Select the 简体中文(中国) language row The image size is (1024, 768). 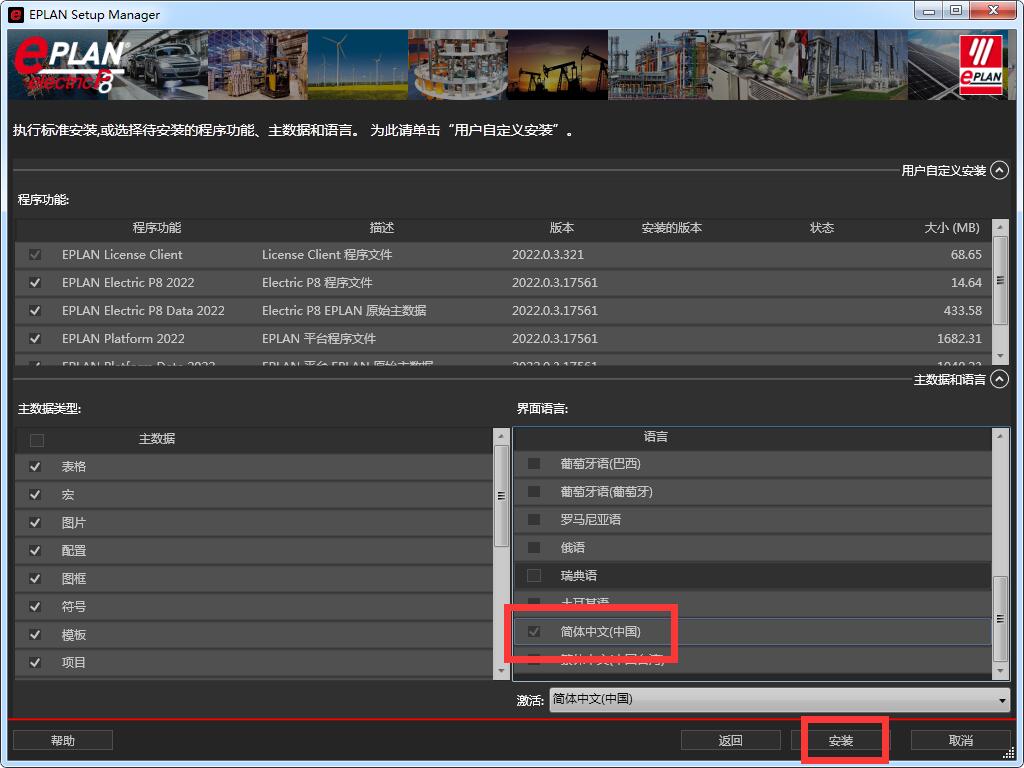pos(600,632)
